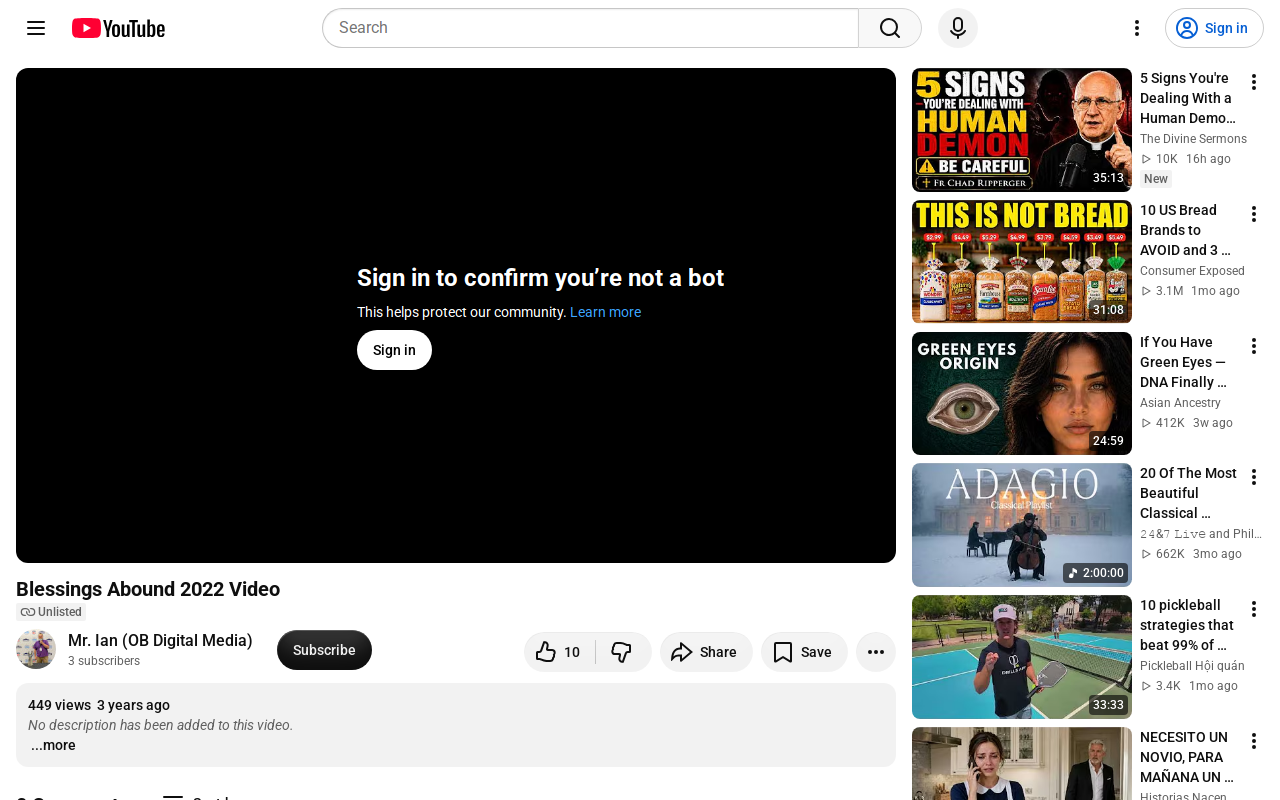Start voice search with microphone
The width and height of the screenshot is (1280, 800).
coord(958,28)
